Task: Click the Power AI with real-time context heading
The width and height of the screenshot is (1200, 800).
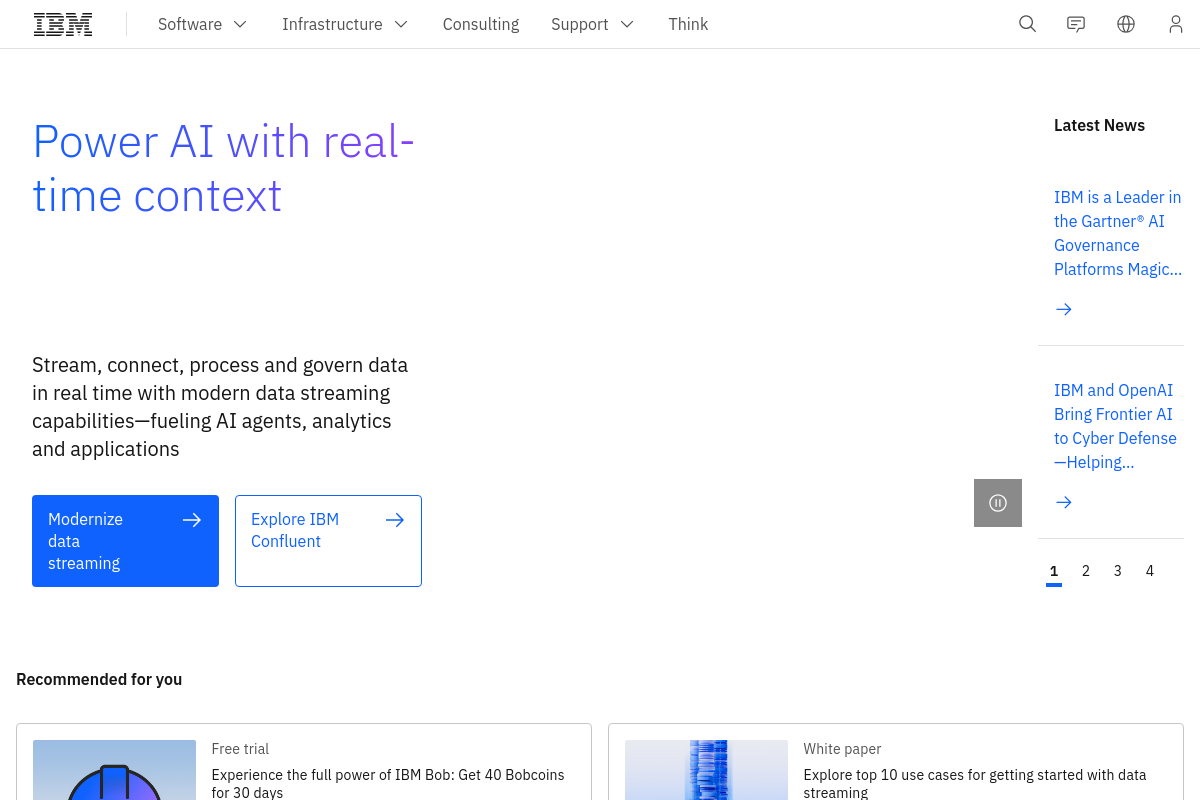Action: 224,168
